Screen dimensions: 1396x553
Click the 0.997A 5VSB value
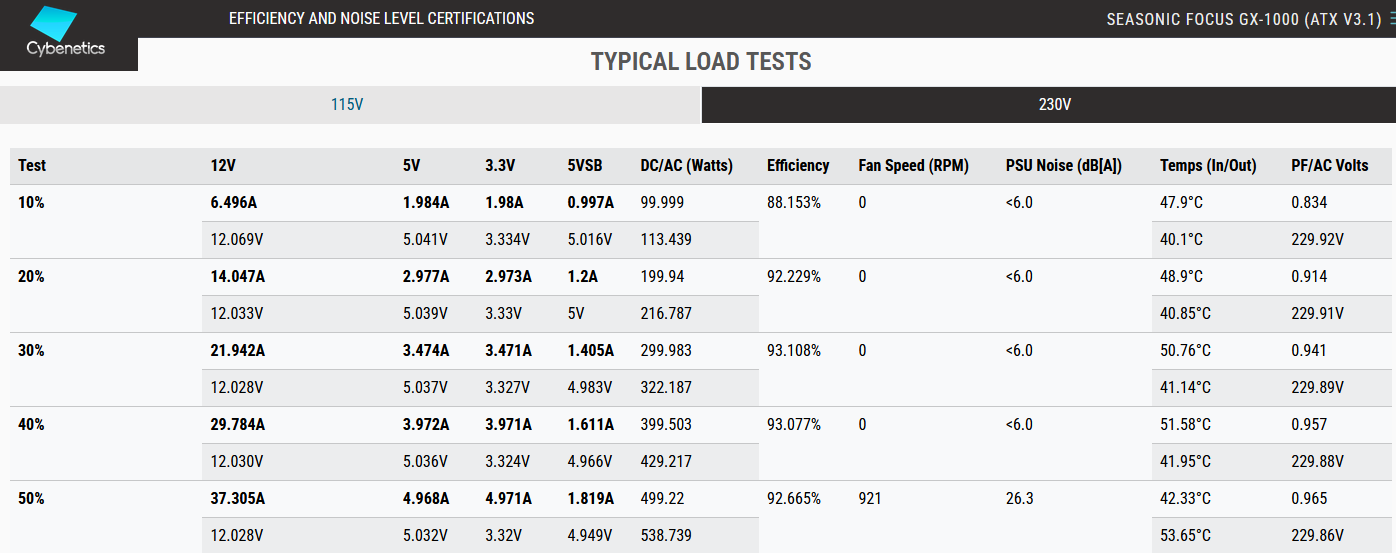tap(590, 203)
